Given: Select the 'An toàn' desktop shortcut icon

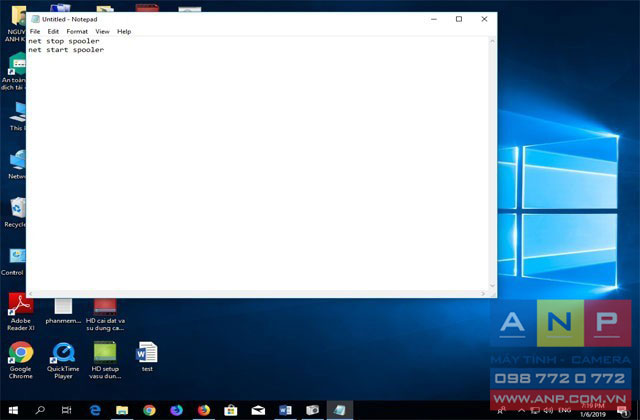Looking at the screenshot, I should click(x=14, y=71).
